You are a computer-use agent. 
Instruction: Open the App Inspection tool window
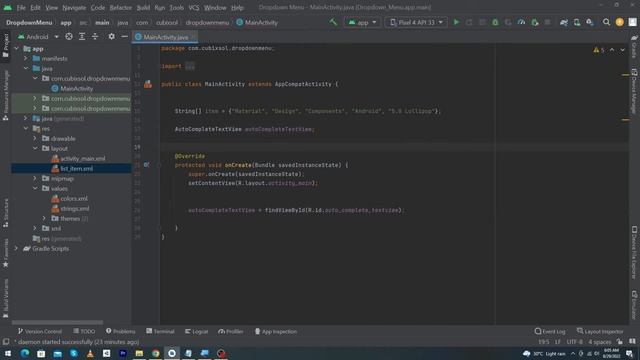pyautogui.click(x=276, y=331)
